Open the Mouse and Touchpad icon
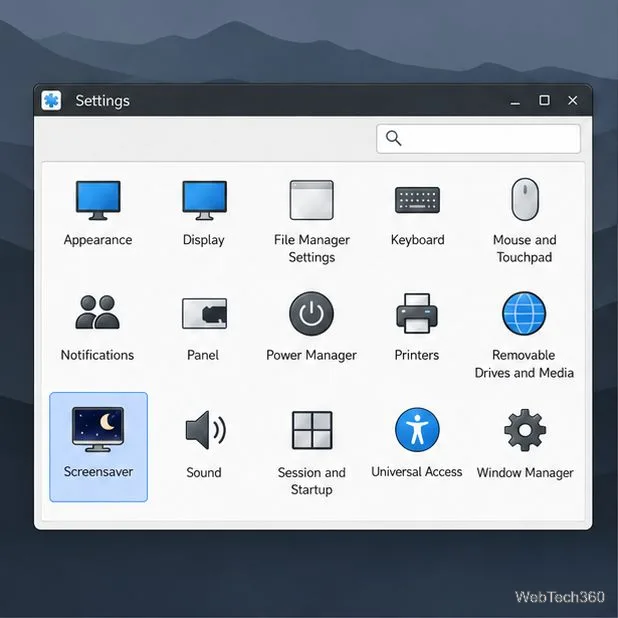Viewport: 618px width, 618px height. point(525,199)
